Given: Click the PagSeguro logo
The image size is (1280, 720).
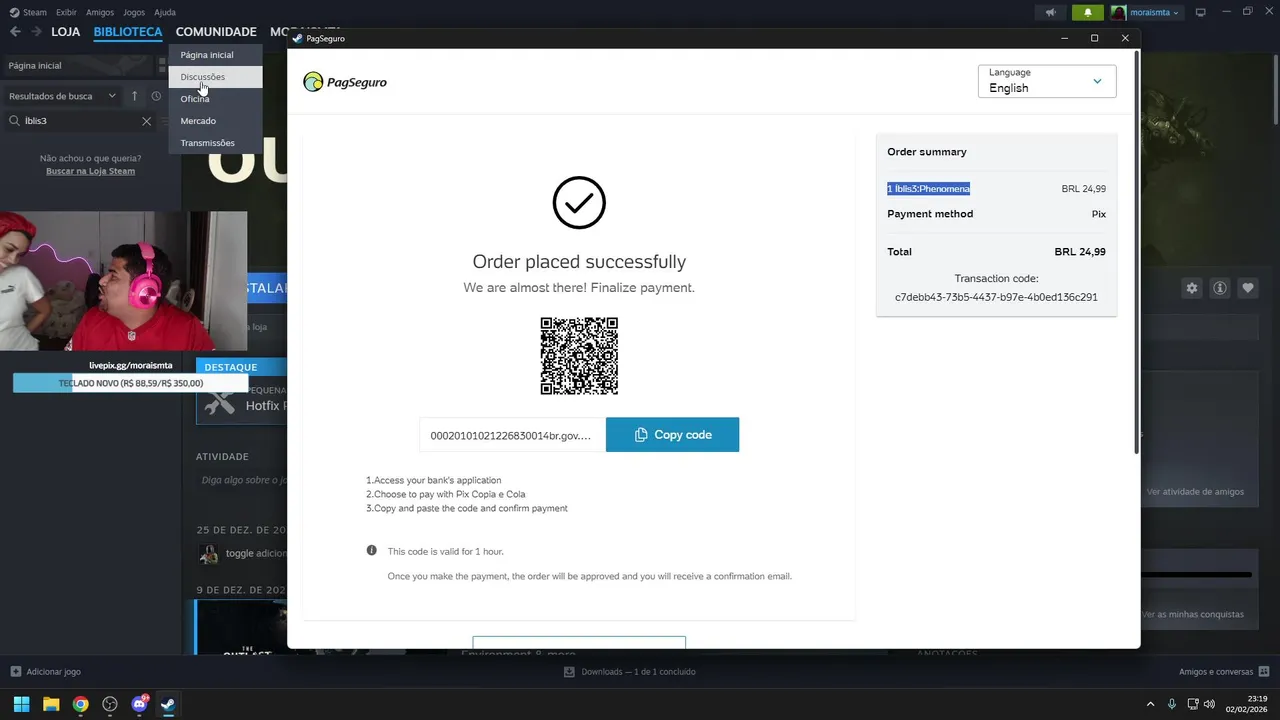Looking at the screenshot, I should (x=345, y=82).
